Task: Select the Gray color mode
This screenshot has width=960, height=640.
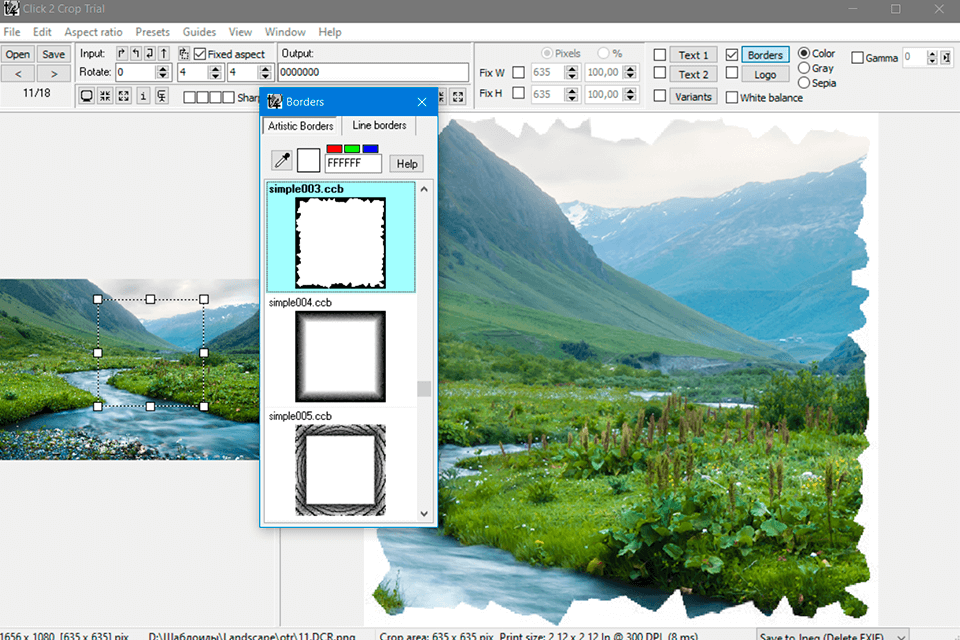Action: tap(804, 68)
